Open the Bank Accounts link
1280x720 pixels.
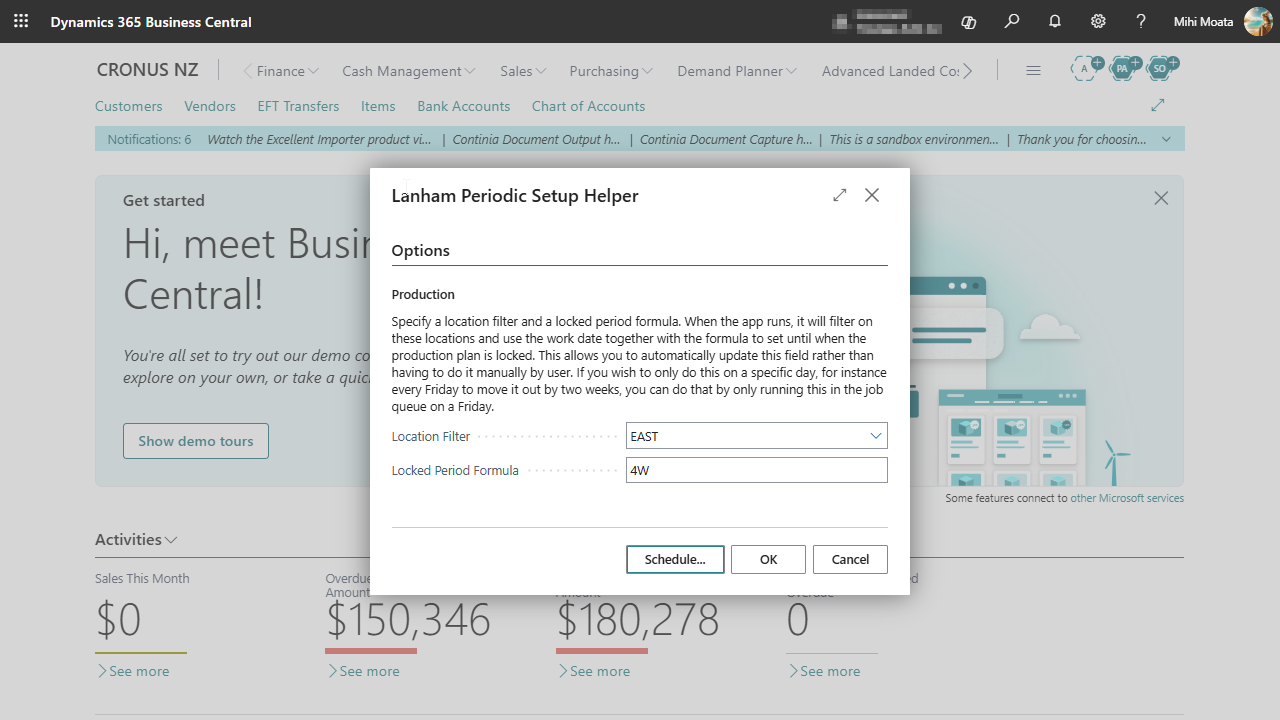(x=464, y=106)
